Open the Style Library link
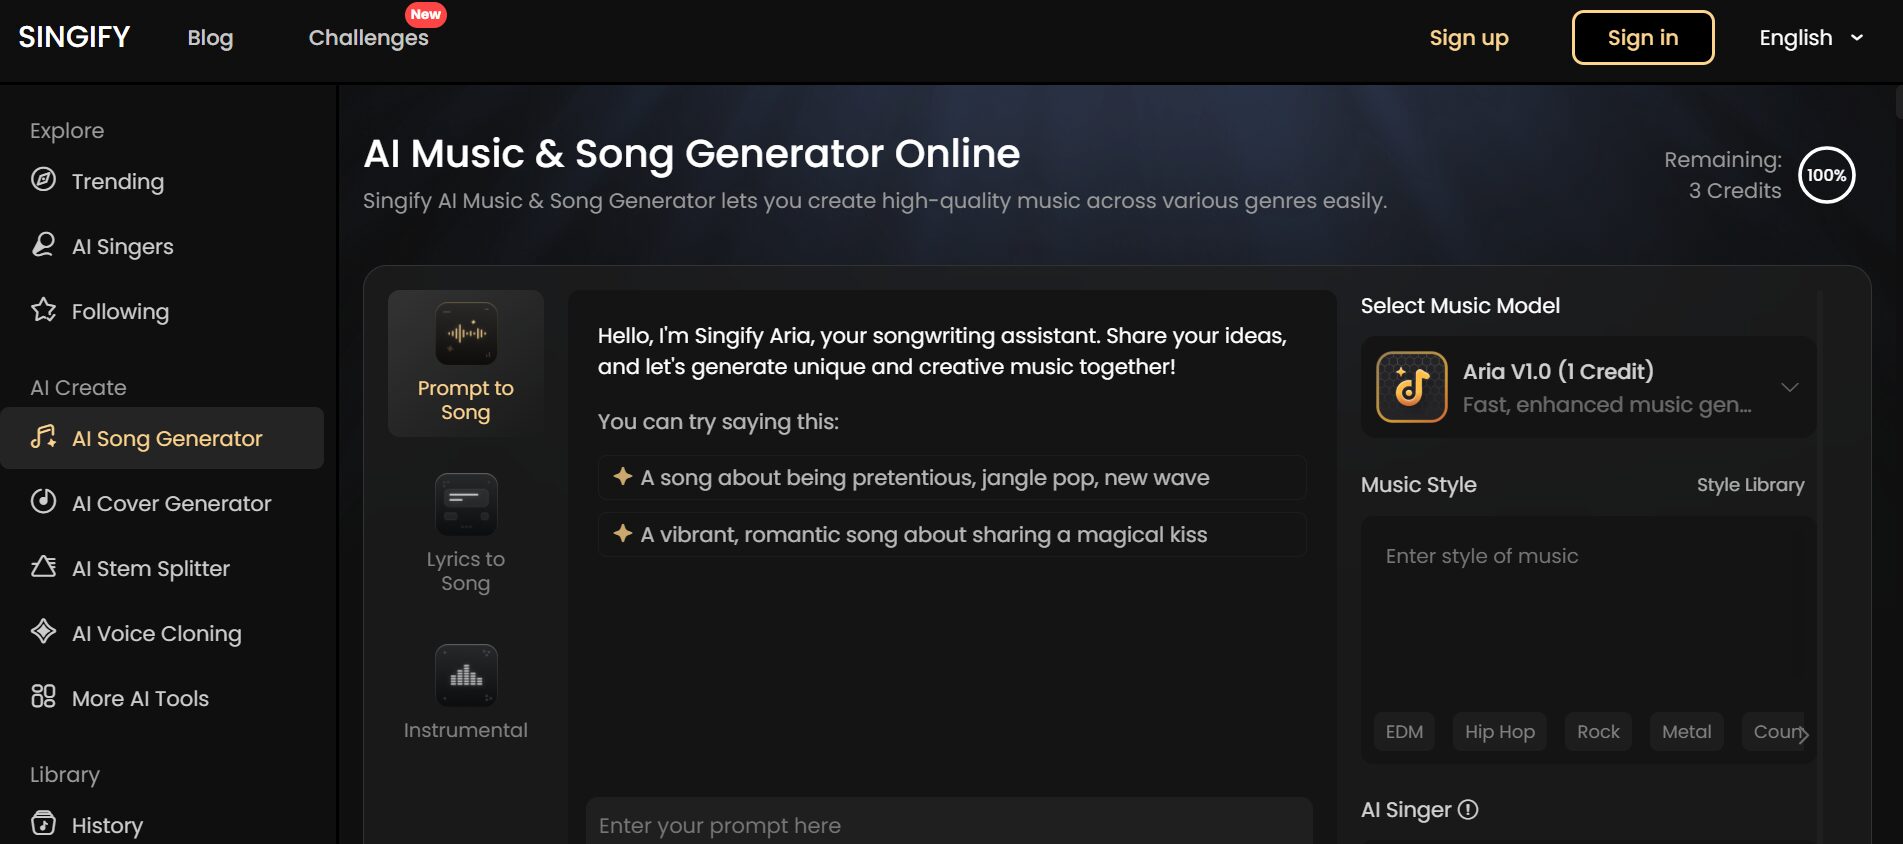 pos(1750,485)
